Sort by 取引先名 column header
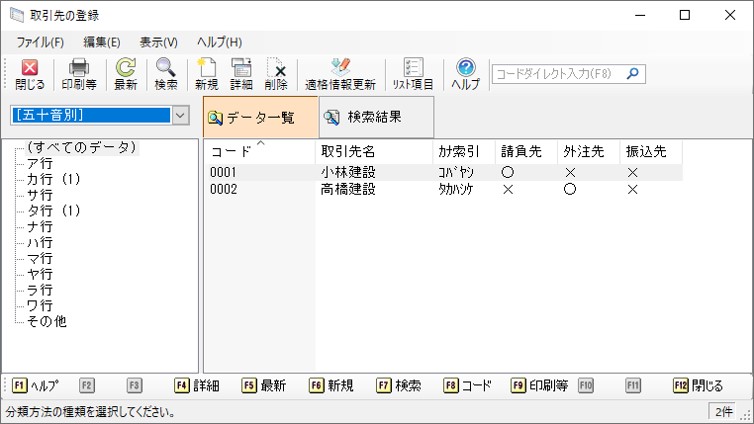Screen dimensions: 754x424 (x=374, y=151)
